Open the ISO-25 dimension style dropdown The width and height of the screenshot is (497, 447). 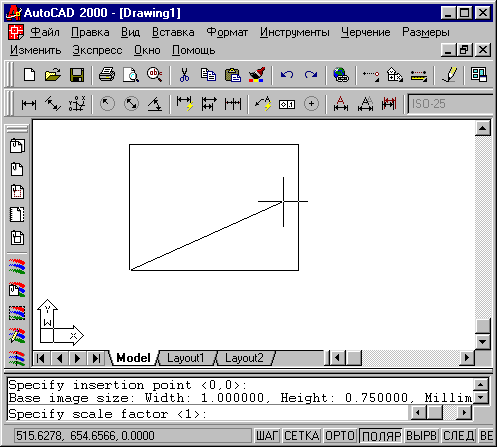(450, 104)
